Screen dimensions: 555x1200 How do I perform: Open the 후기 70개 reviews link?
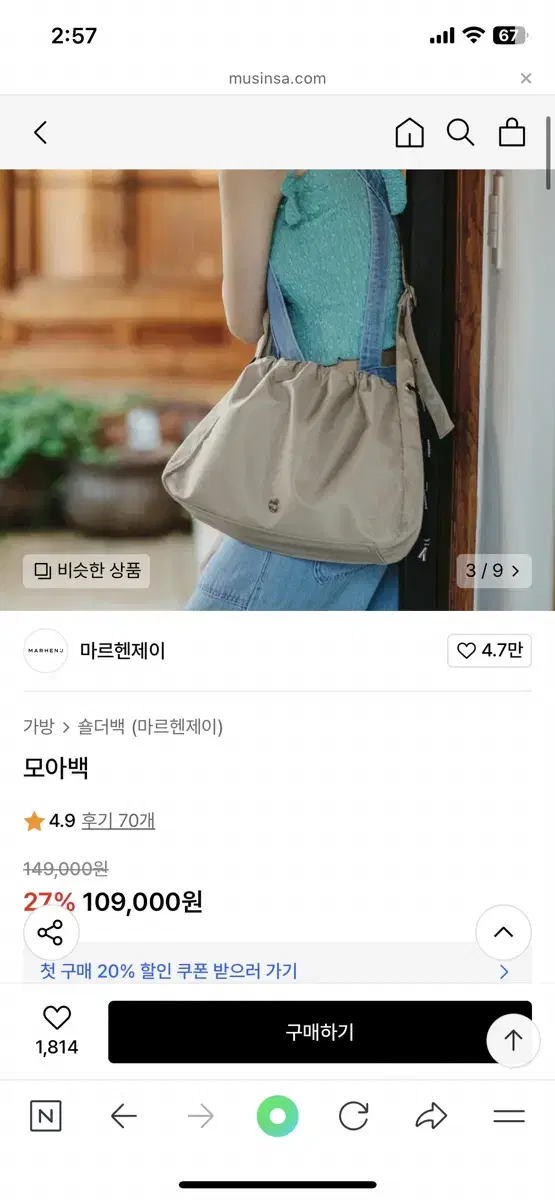[118, 821]
